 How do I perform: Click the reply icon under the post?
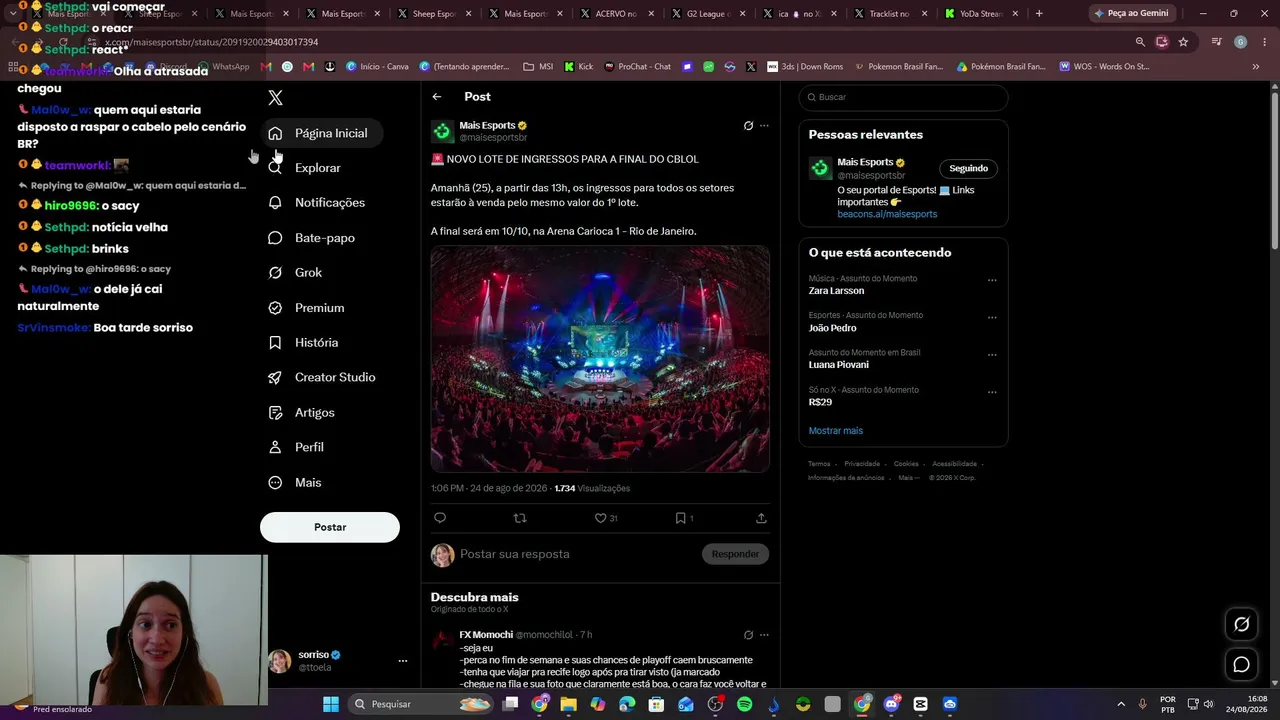pos(440,518)
